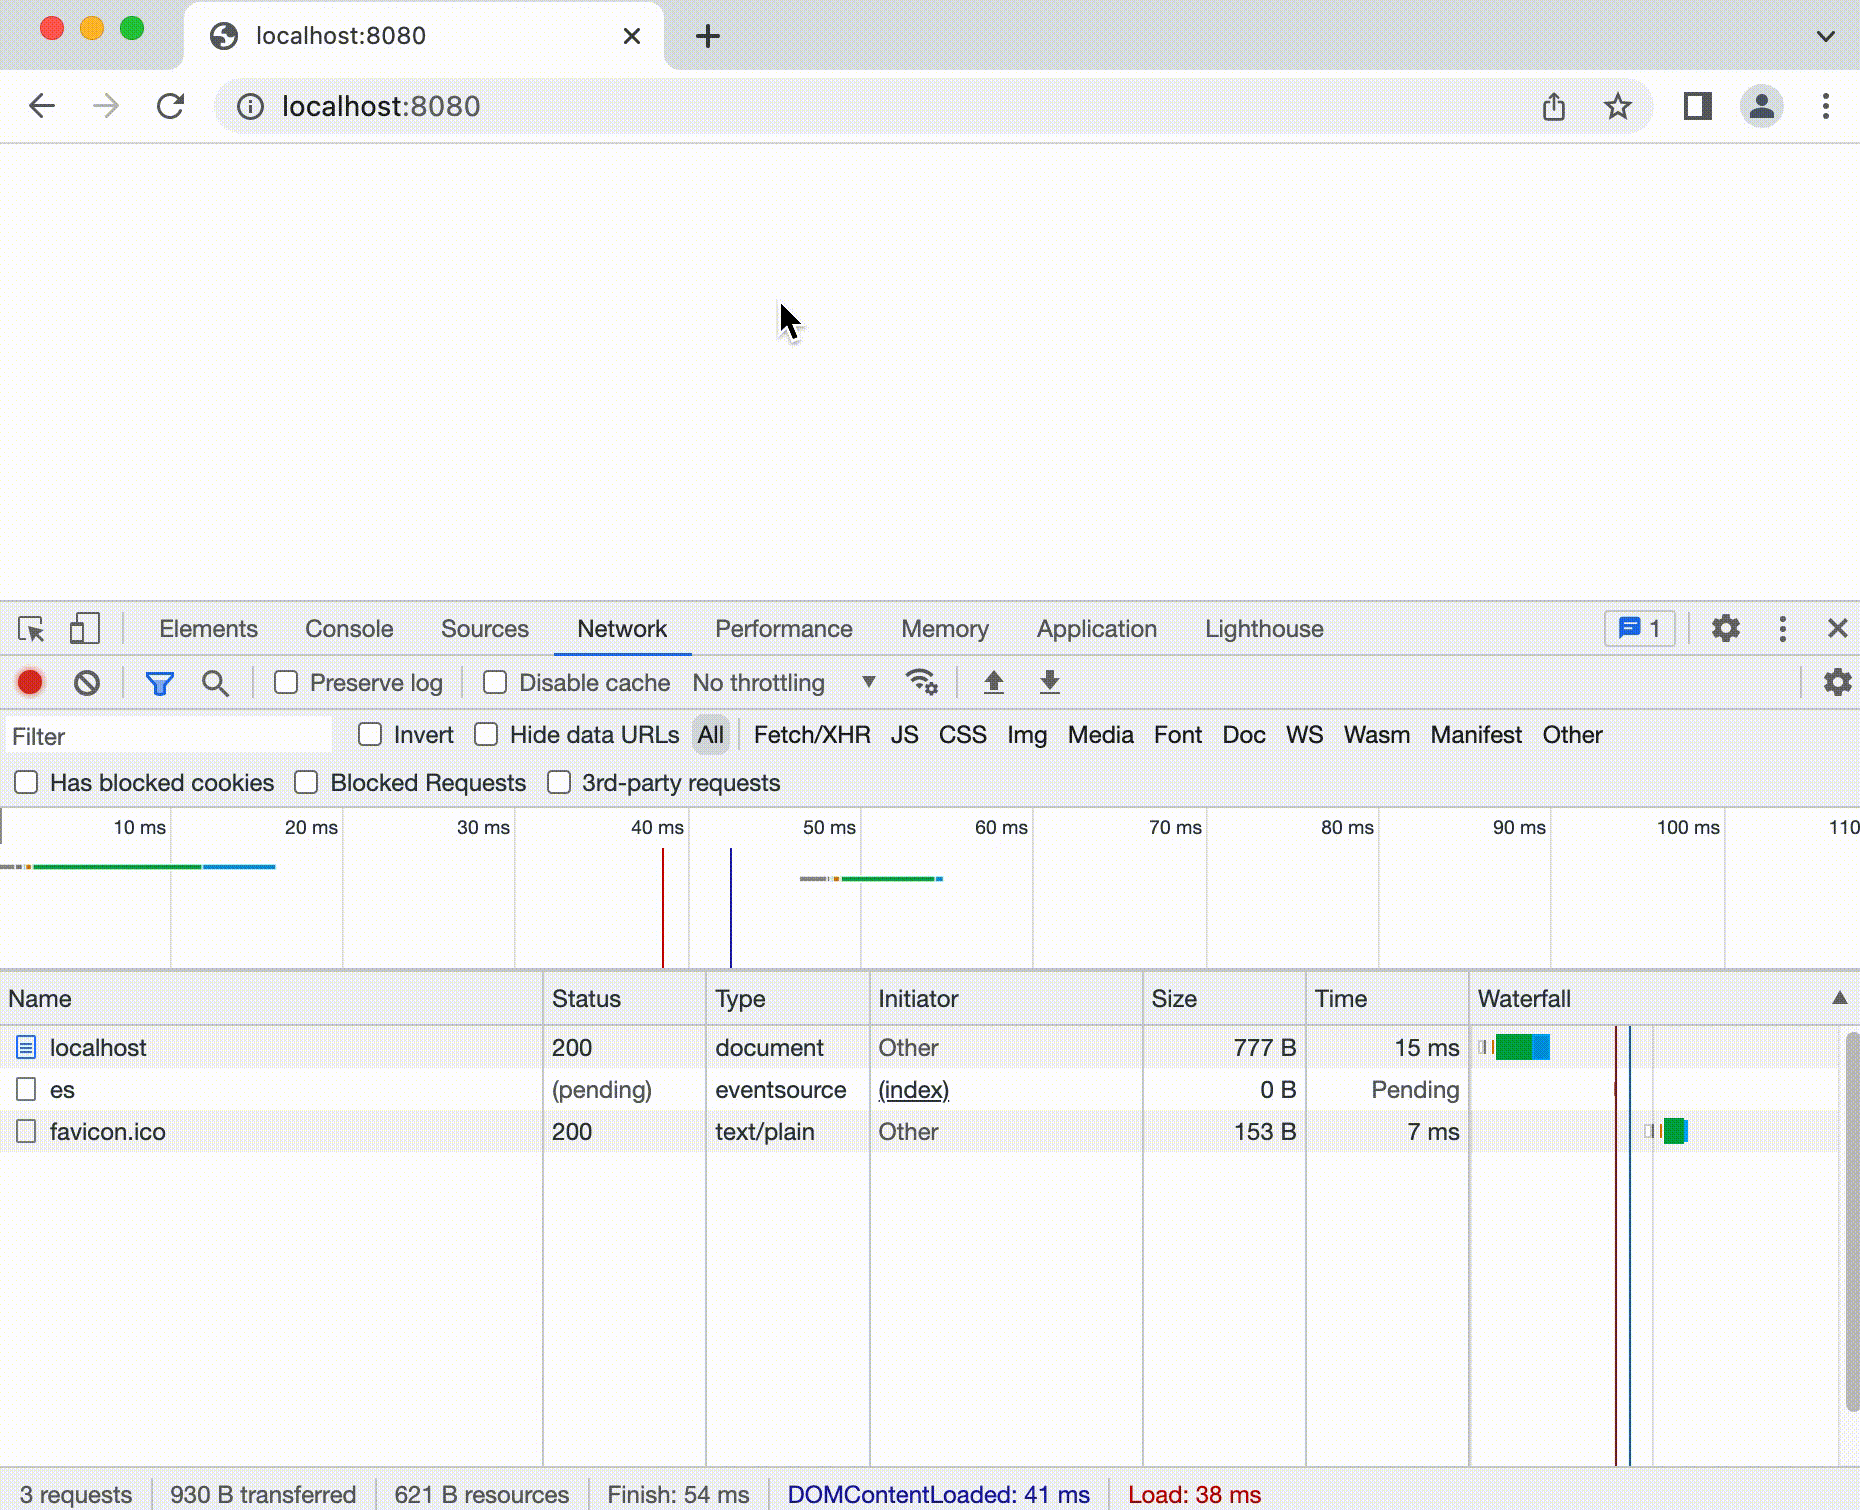Image resolution: width=1860 pixels, height=1510 pixels.
Task: Close the DevTools panel
Action: (x=1837, y=629)
